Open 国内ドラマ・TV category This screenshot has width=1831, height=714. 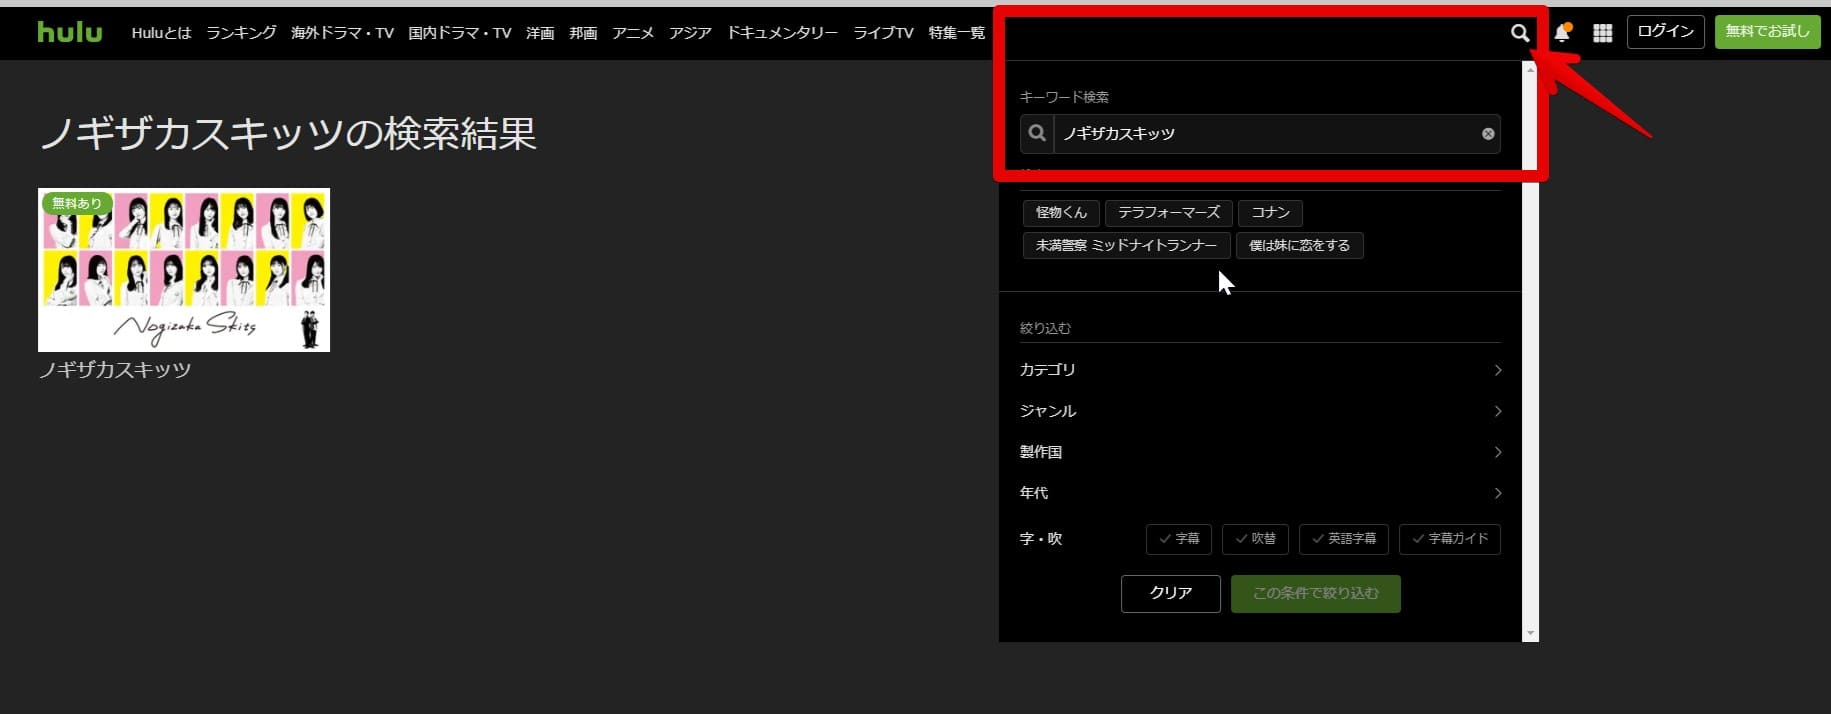tap(460, 33)
